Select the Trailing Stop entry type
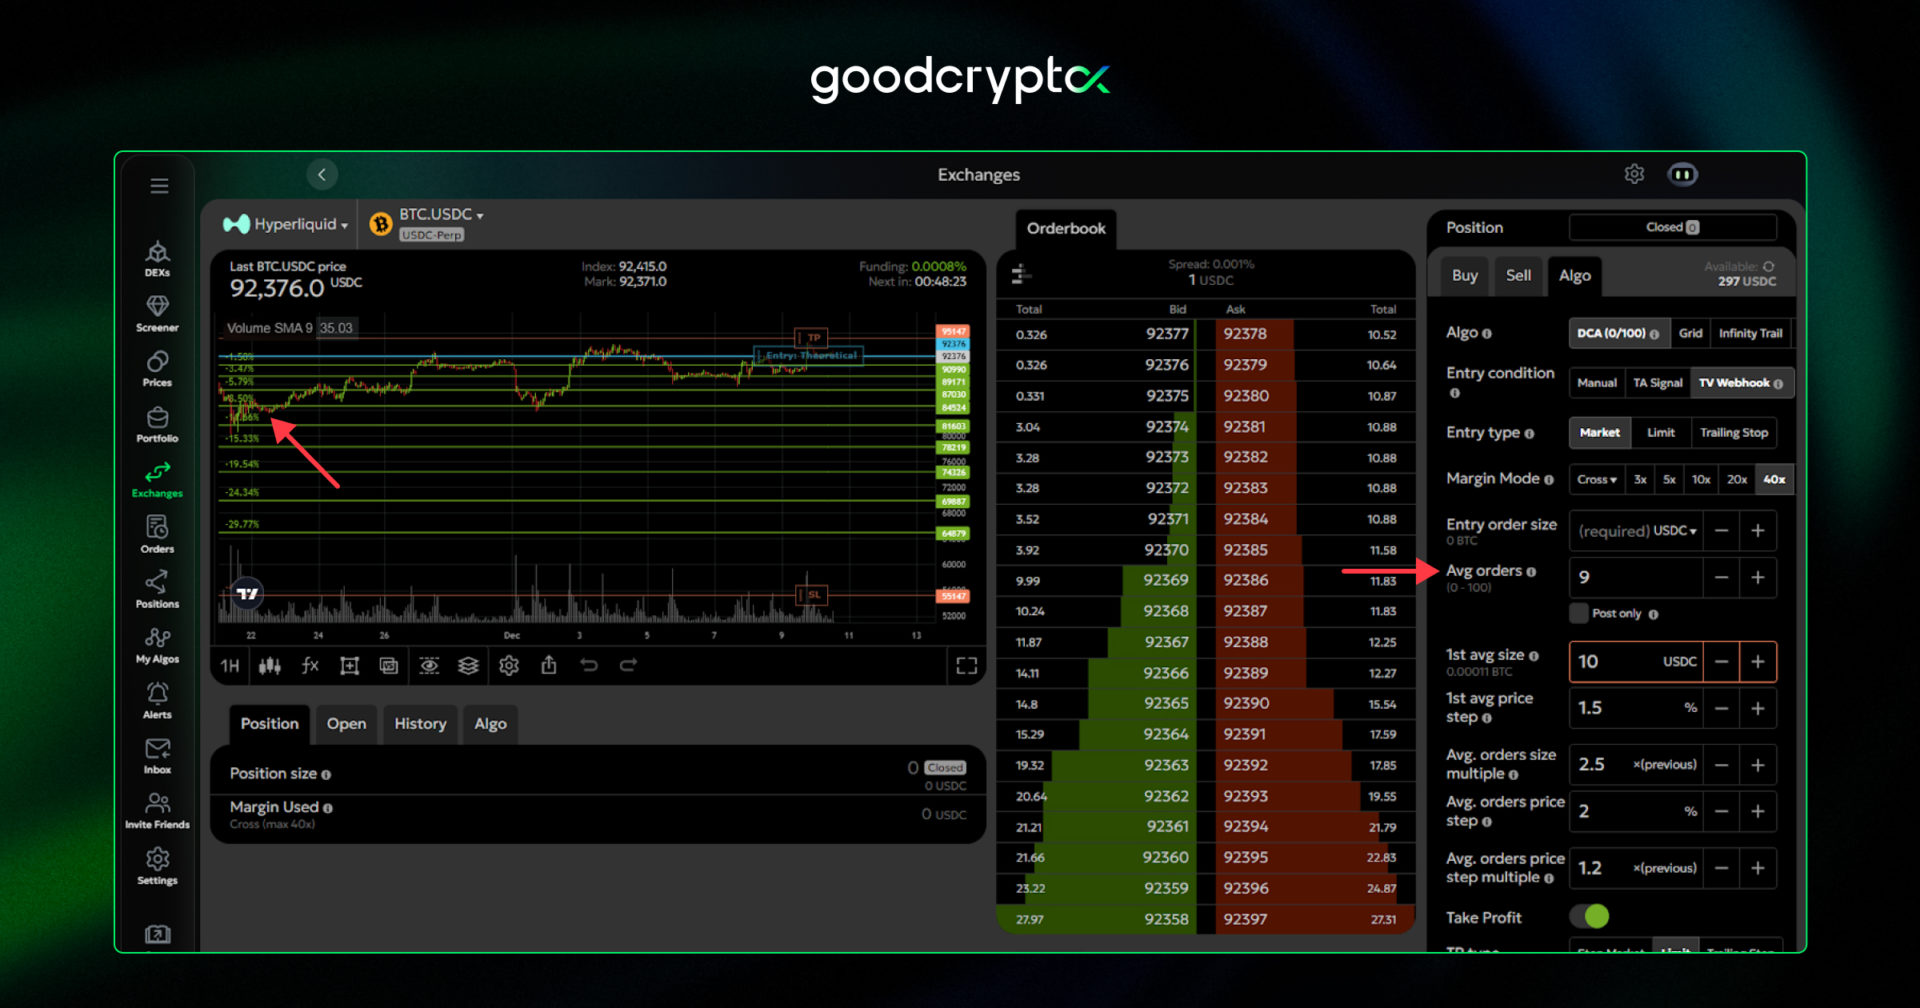Viewport: 1920px width, 1008px height. click(x=1733, y=433)
